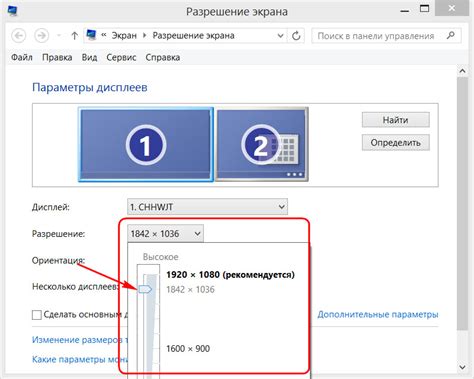Viewport: 474px width, 379px height.
Task: Open the Сервис menu
Action: (121, 57)
